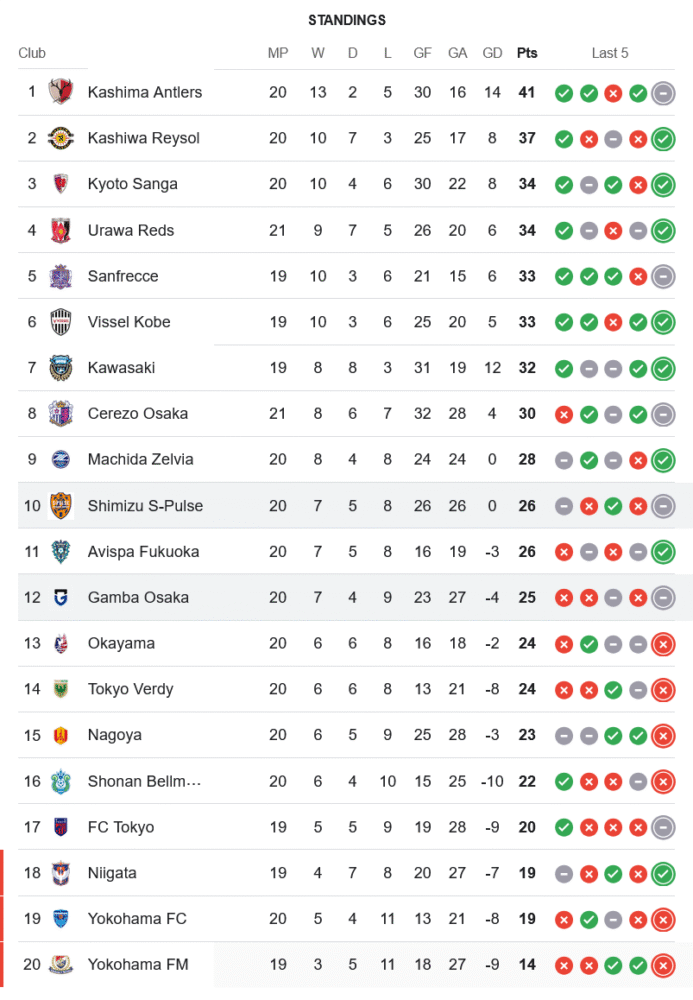
Task: Open the Kyoto Sanga team name link
Action: [132, 184]
